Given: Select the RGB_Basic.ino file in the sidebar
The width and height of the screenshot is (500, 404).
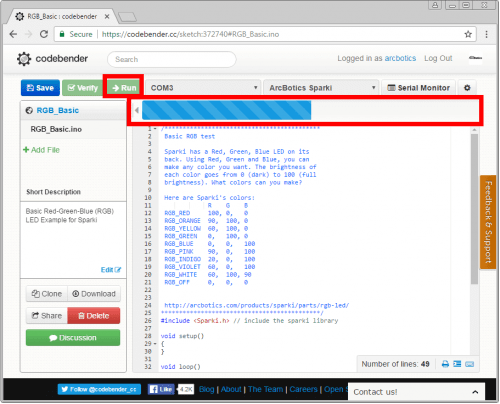Looking at the screenshot, I should 56,129.
